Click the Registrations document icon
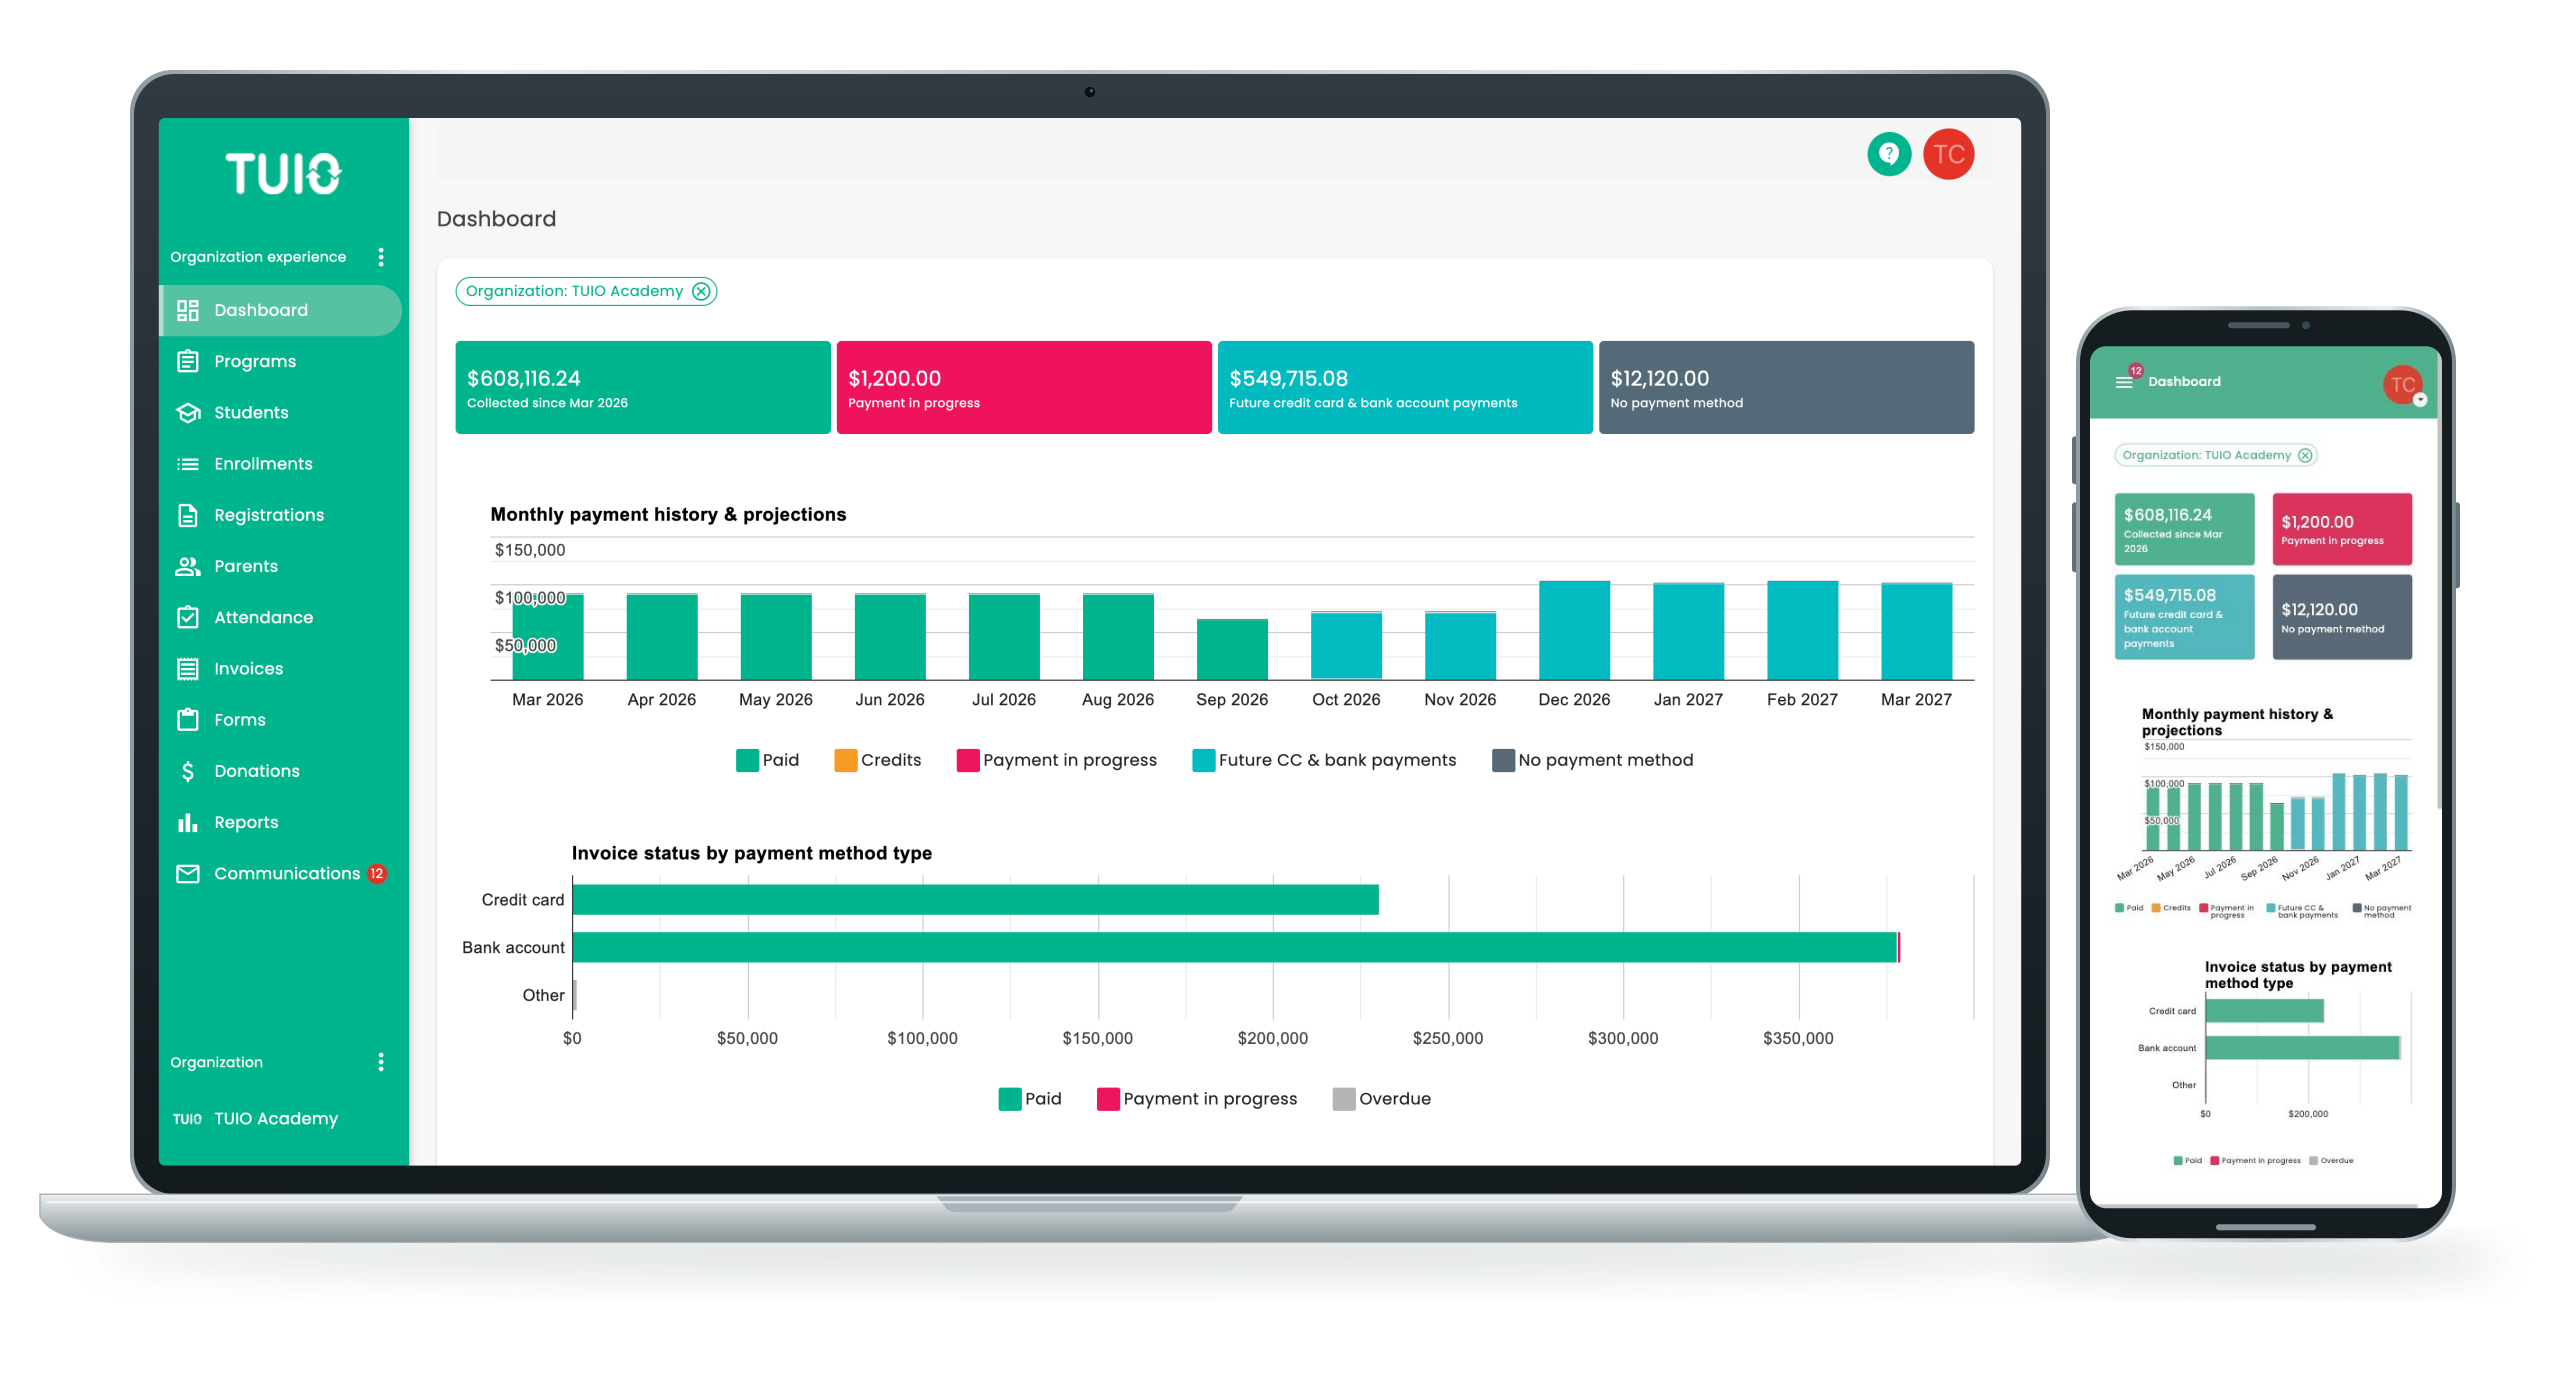The height and width of the screenshot is (1380, 2560). pyautogui.click(x=187, y=515)
